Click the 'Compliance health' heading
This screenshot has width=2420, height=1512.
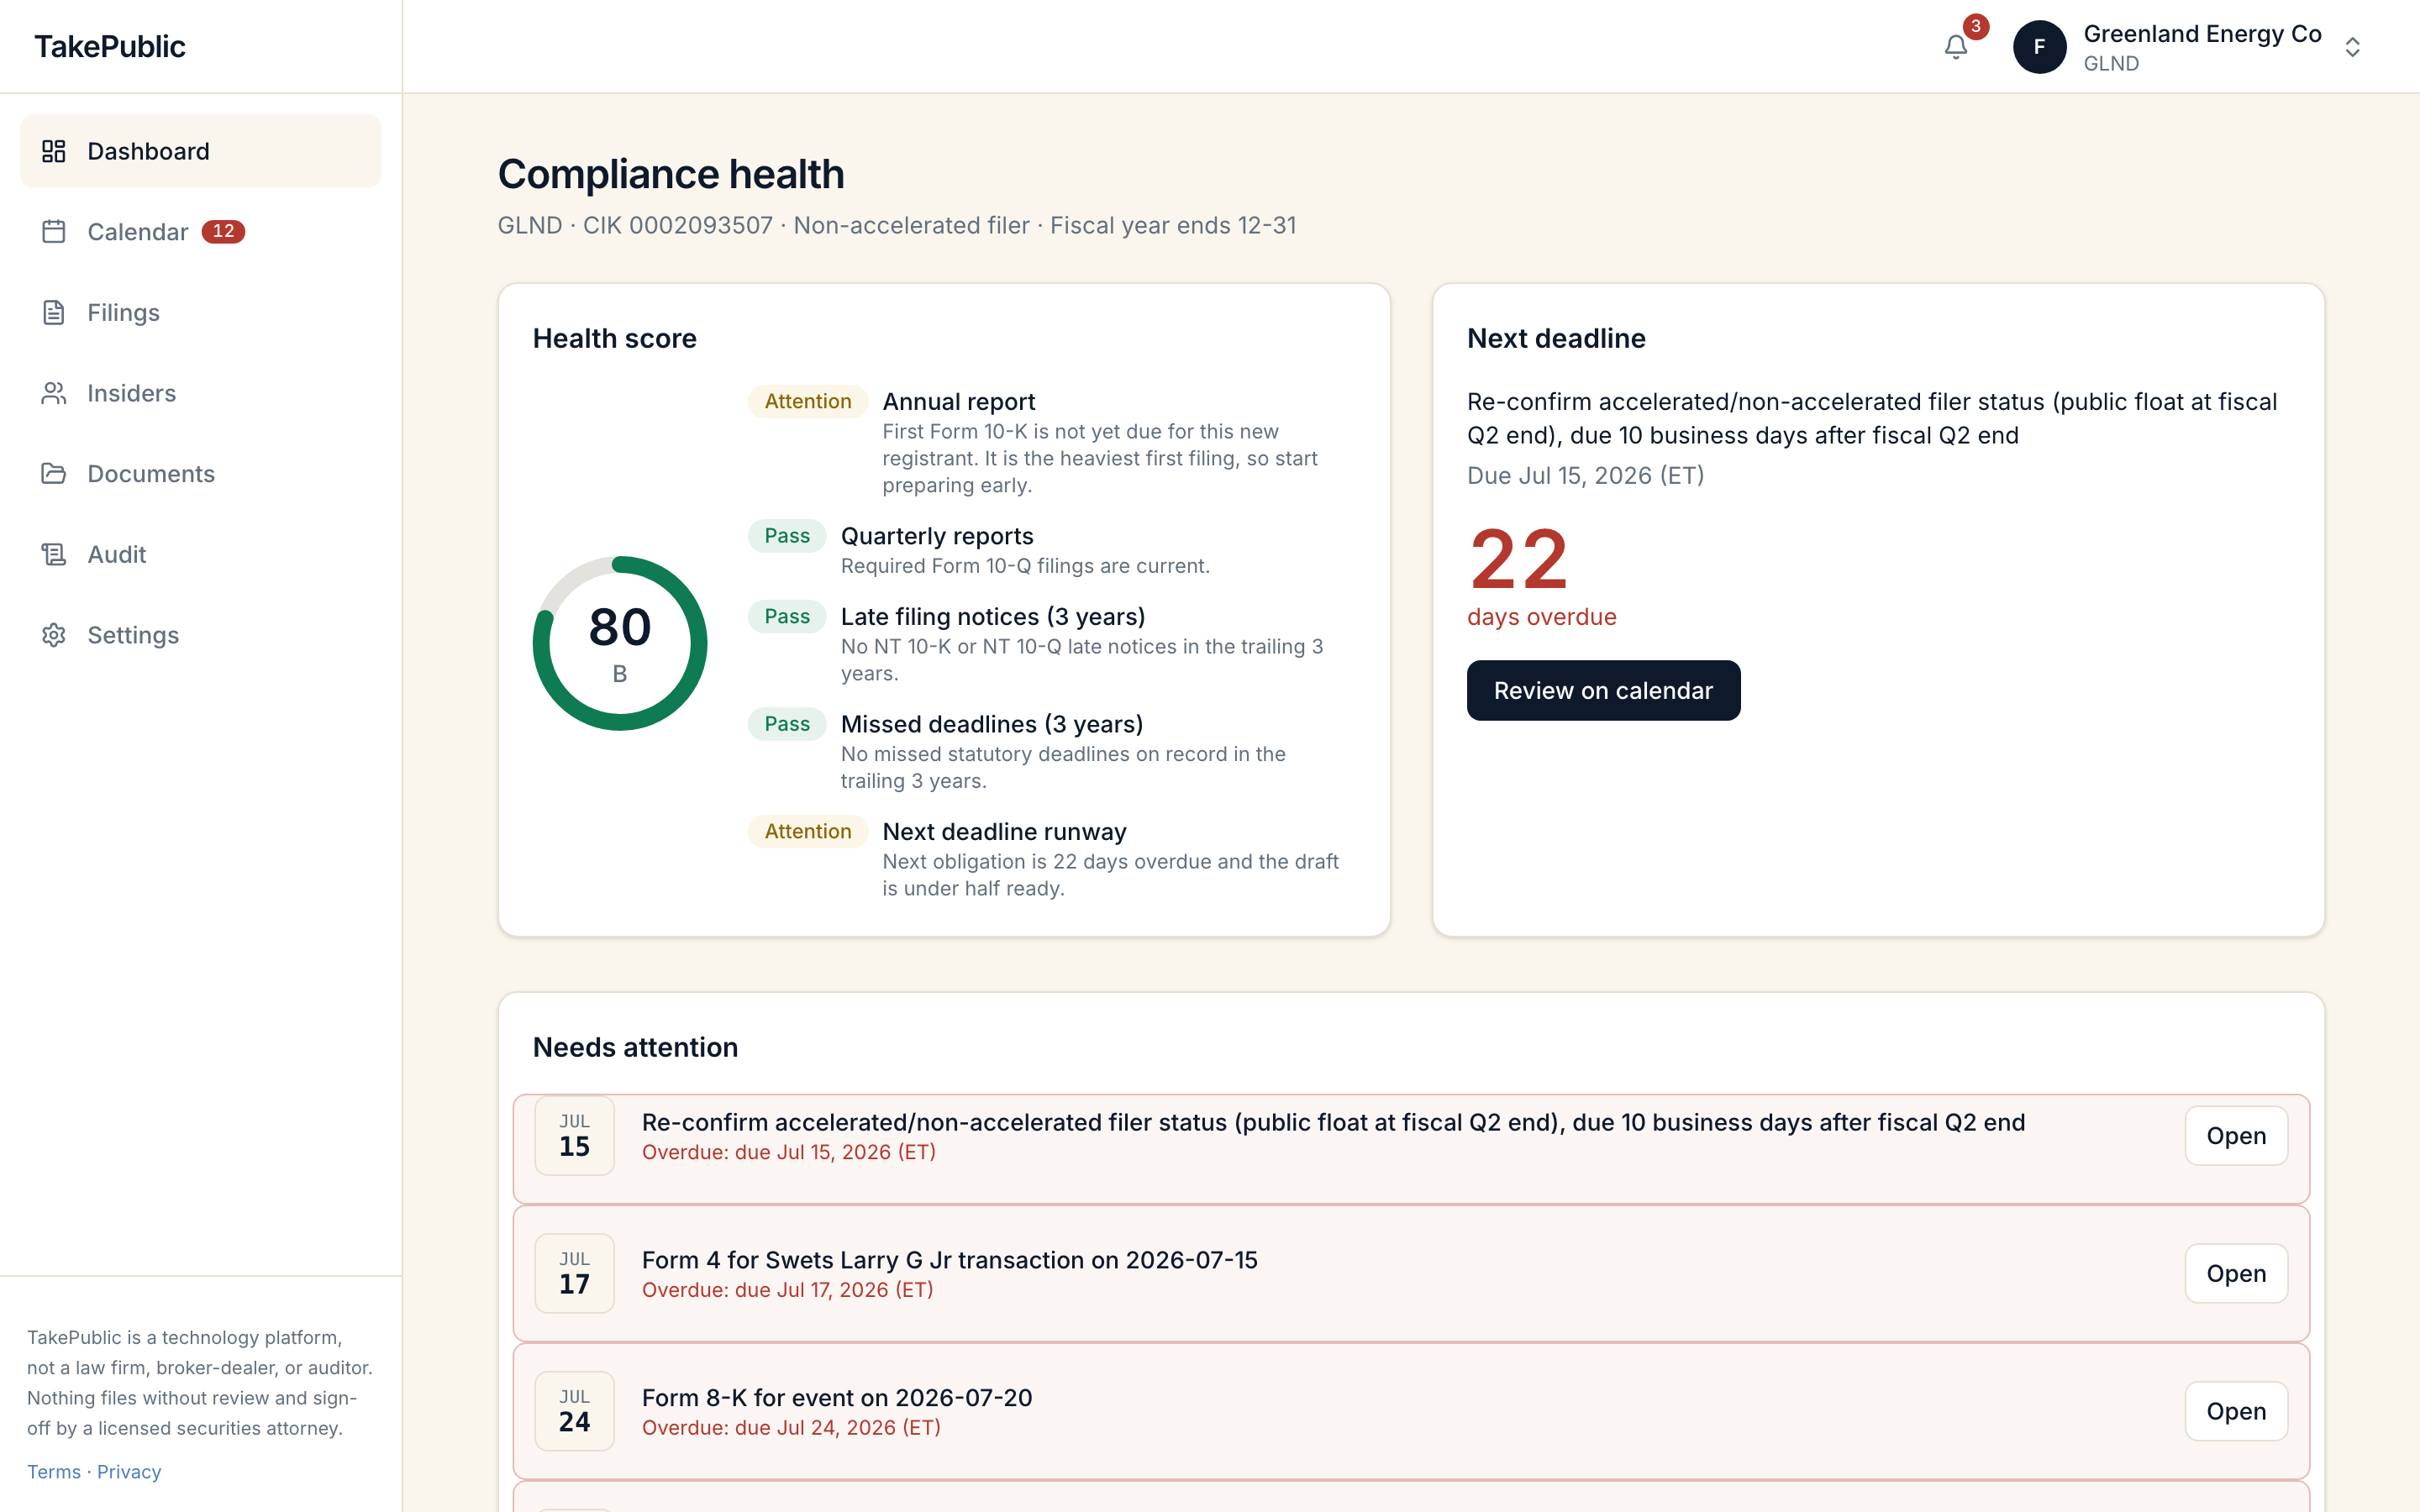point(671,174)
